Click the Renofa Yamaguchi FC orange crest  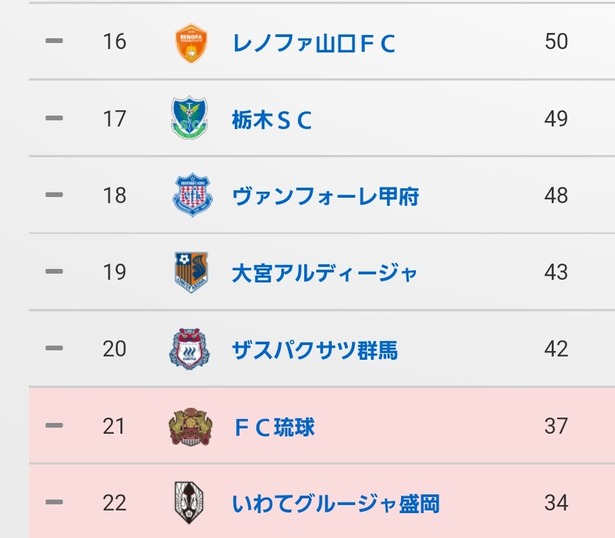191,43
